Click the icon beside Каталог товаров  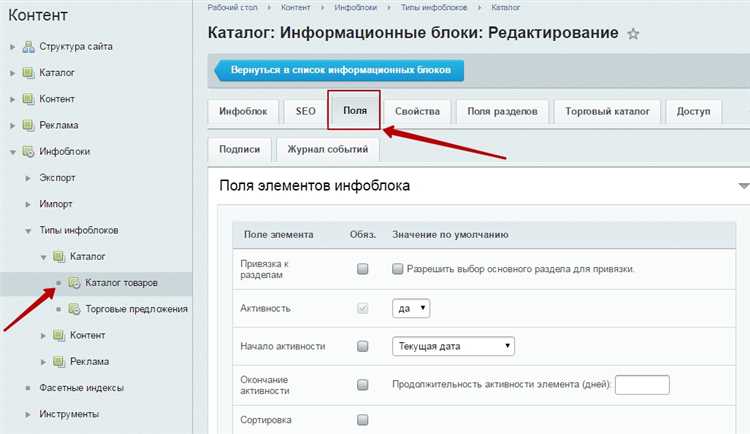click(74, 283)
